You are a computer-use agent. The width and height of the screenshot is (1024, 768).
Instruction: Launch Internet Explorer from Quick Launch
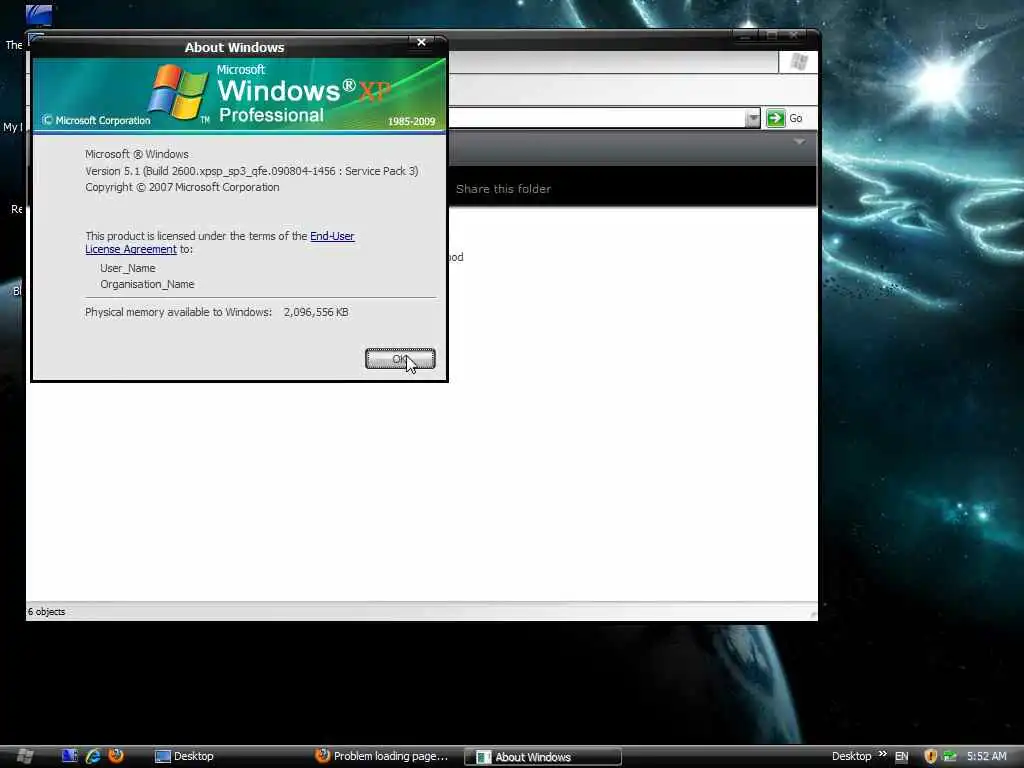click(93, 756)
